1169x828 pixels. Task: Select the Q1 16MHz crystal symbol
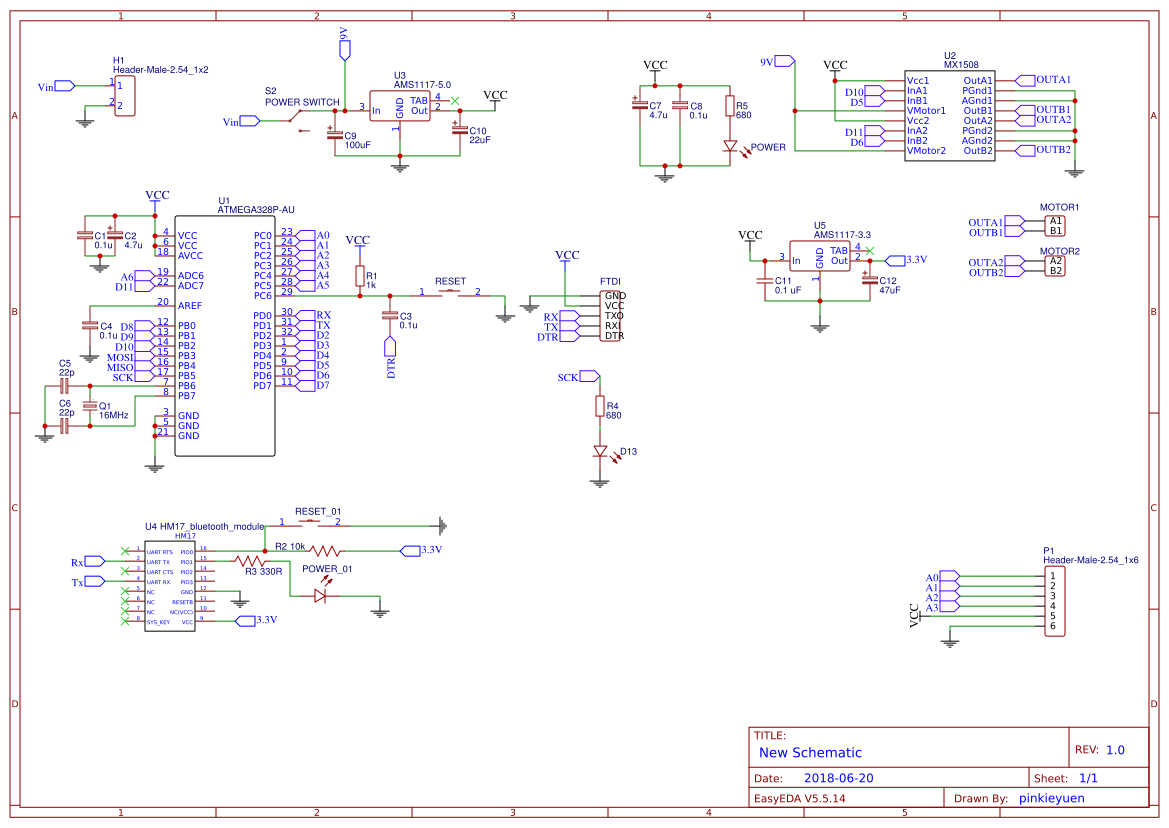pyautogui.click(x=90, y=406)
